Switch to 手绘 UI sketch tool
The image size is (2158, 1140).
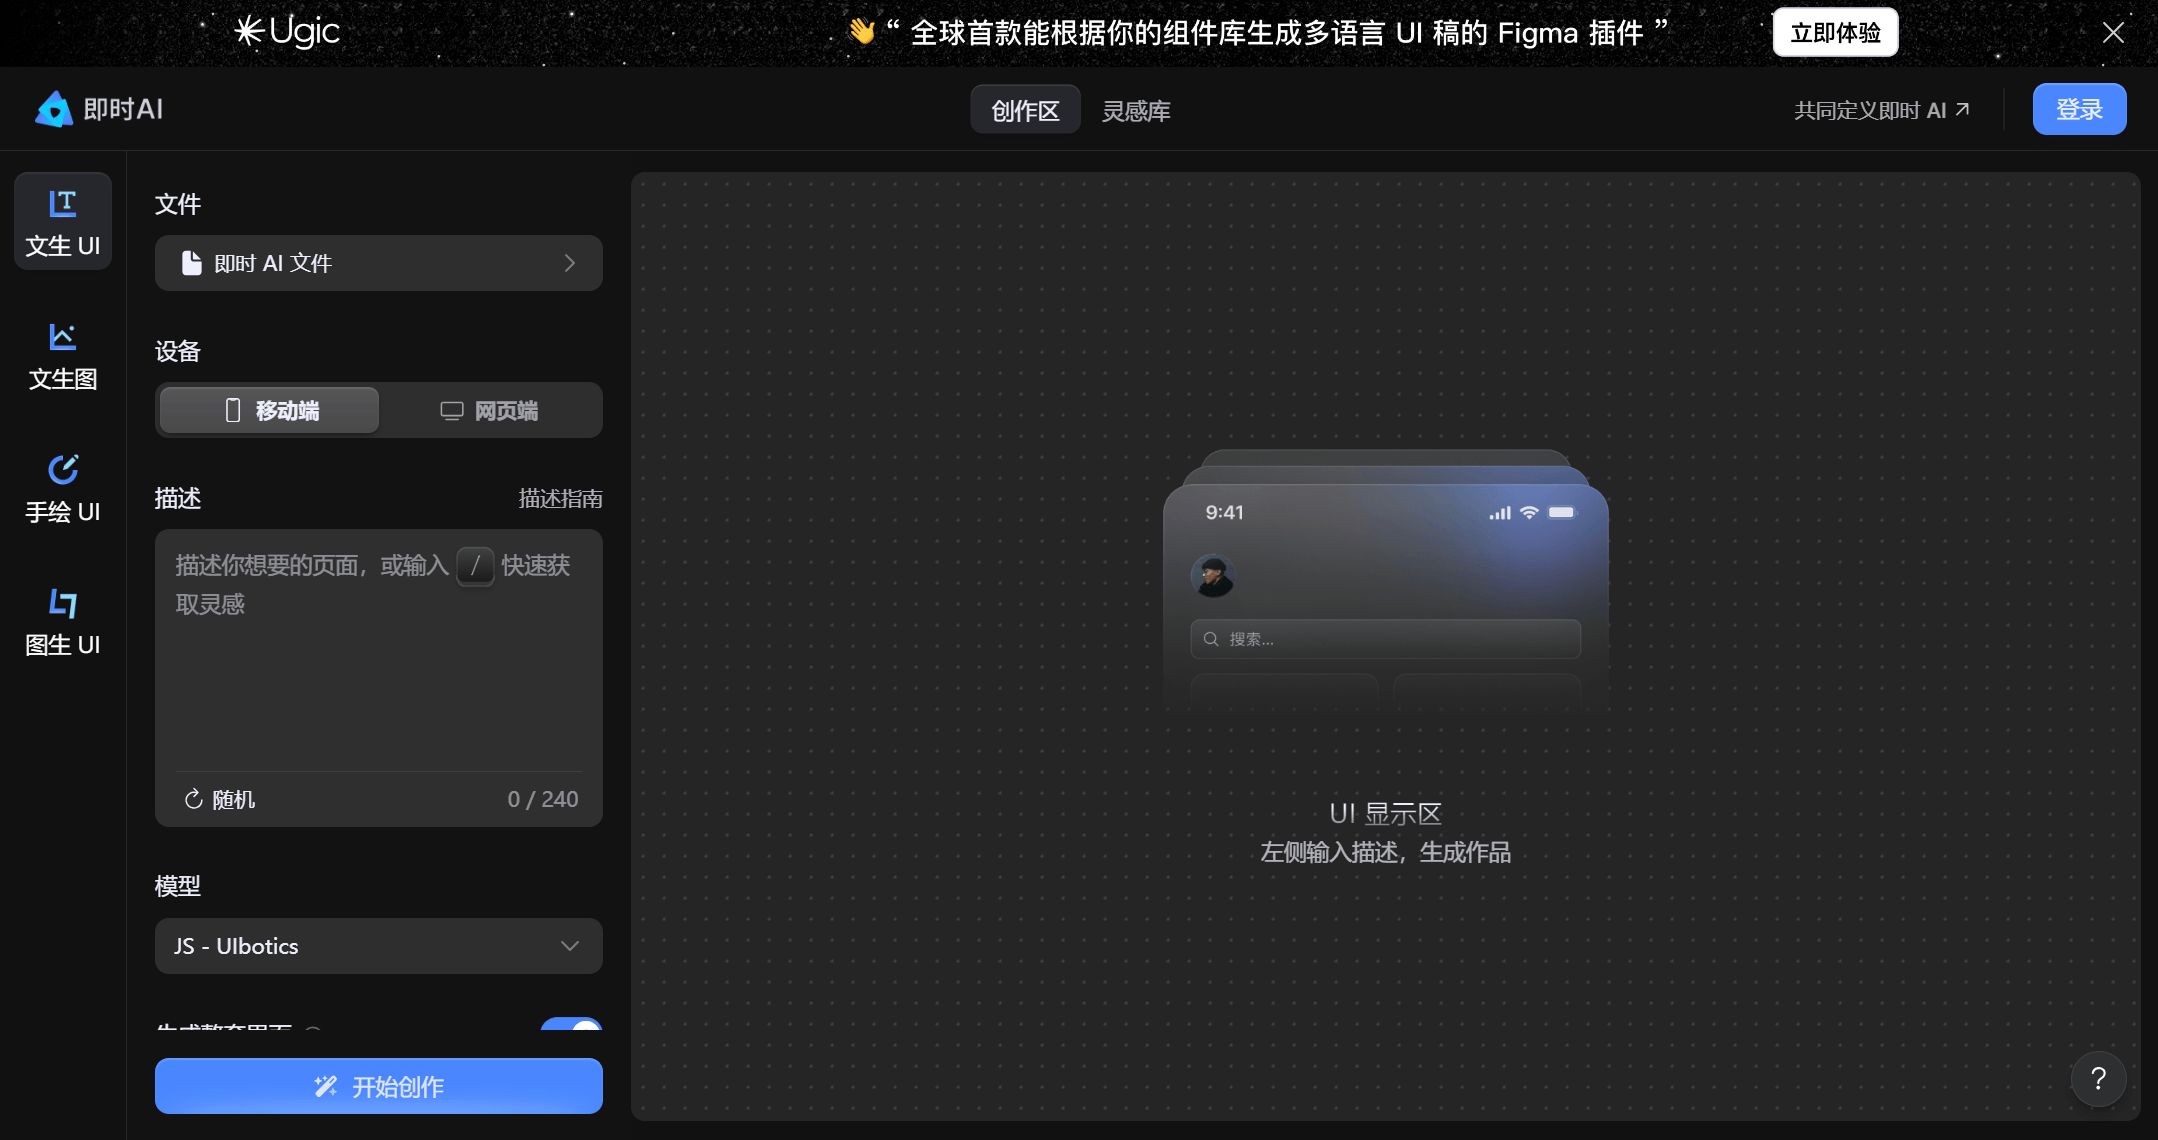pyautogui.click(x=62, y=489)
